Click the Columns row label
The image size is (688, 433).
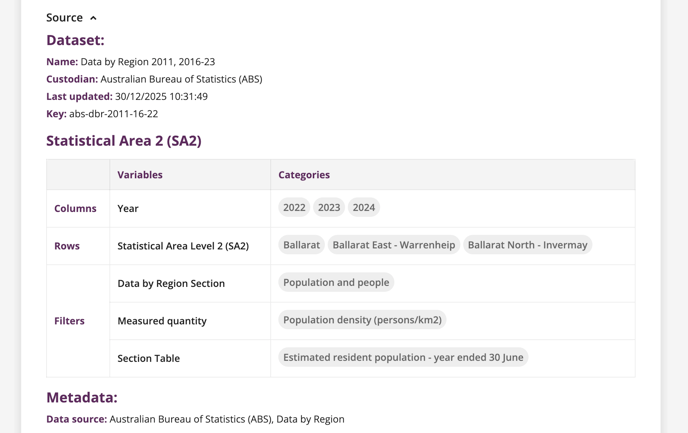tap(75, 209)
